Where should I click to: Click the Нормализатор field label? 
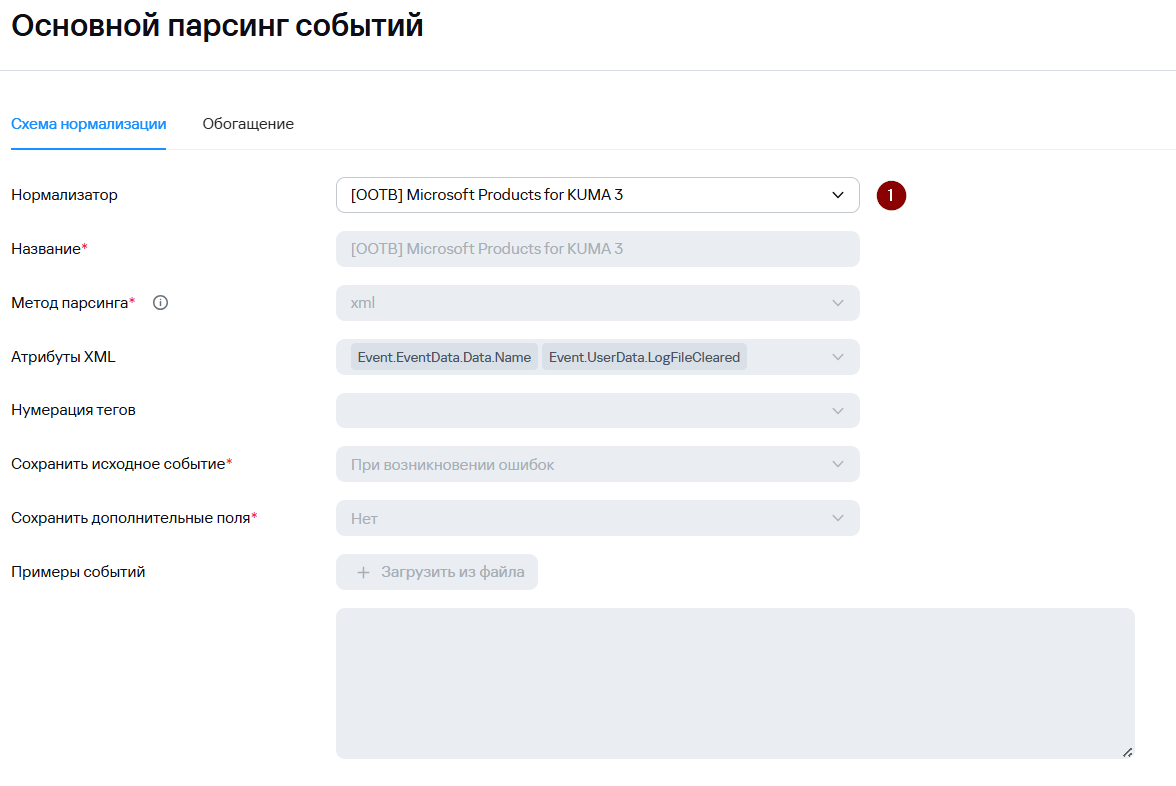coord(64,195)
